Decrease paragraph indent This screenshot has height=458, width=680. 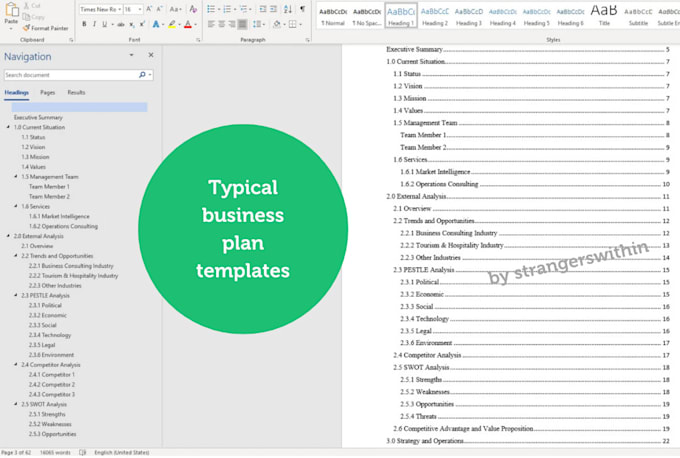coord(263,9)
